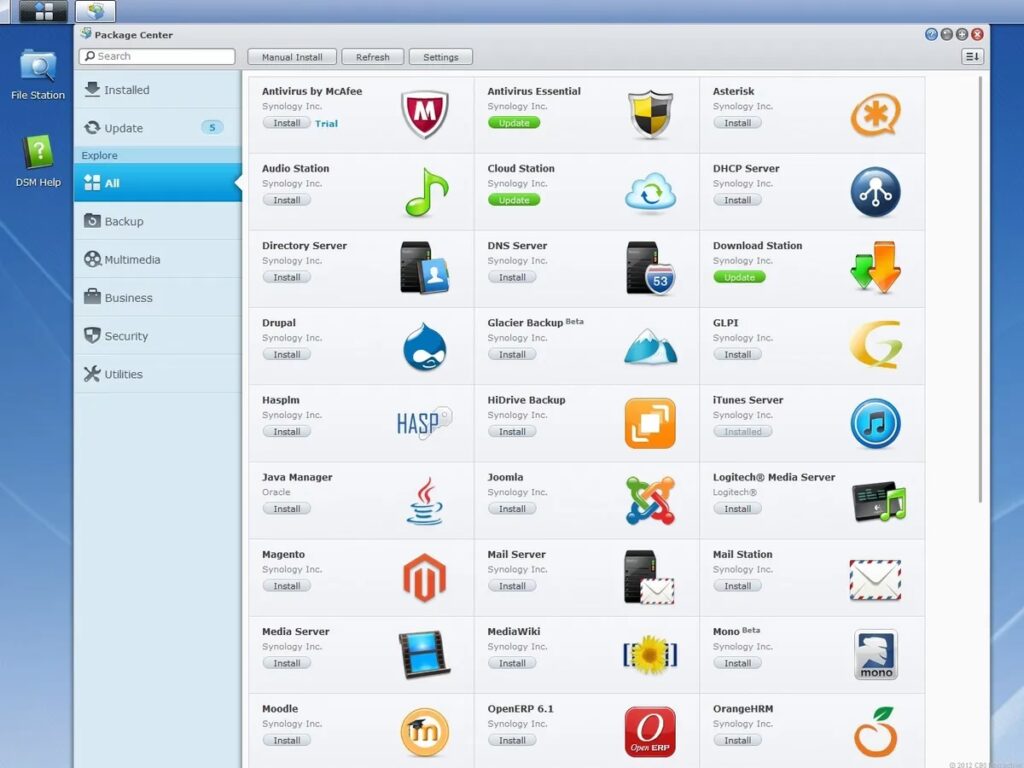Click the Manual Install button
This screenshot has width=1024, height=768.
292,57
